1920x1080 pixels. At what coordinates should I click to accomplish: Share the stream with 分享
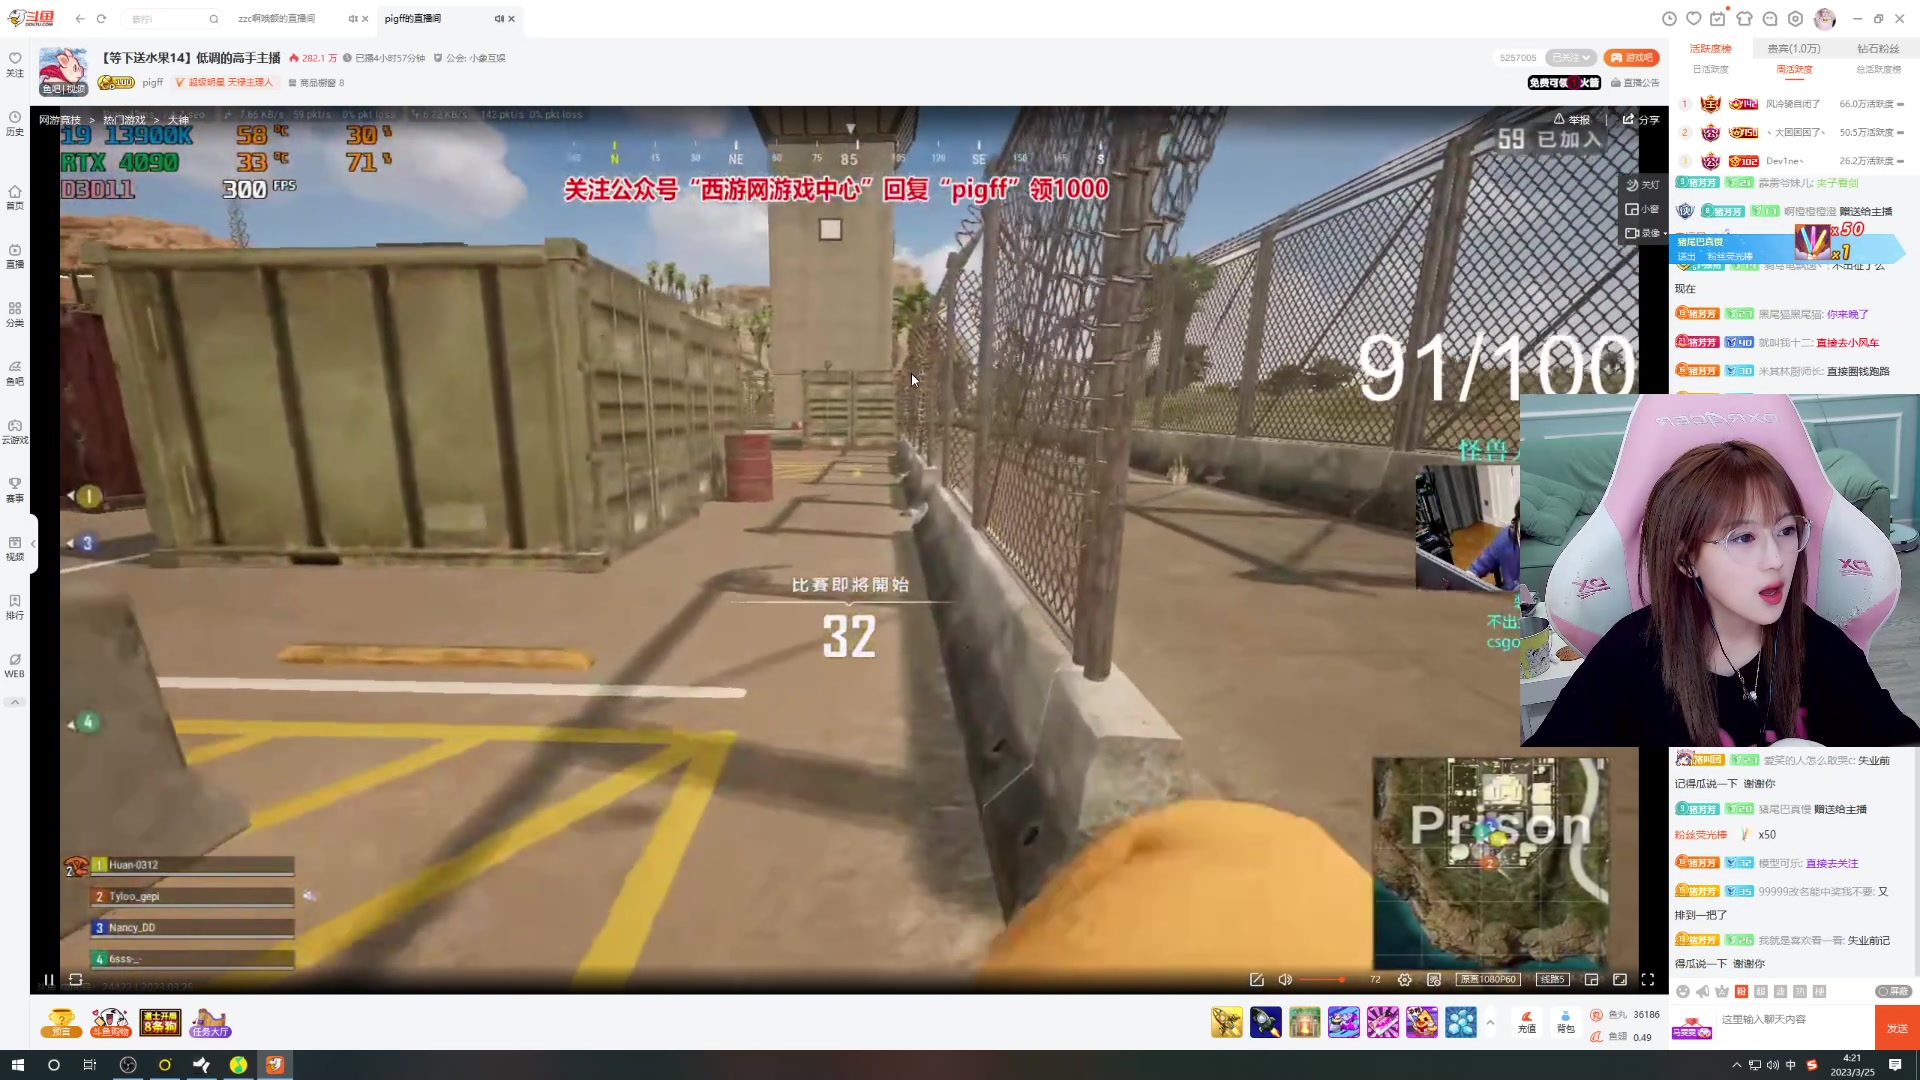(1641, 120)
